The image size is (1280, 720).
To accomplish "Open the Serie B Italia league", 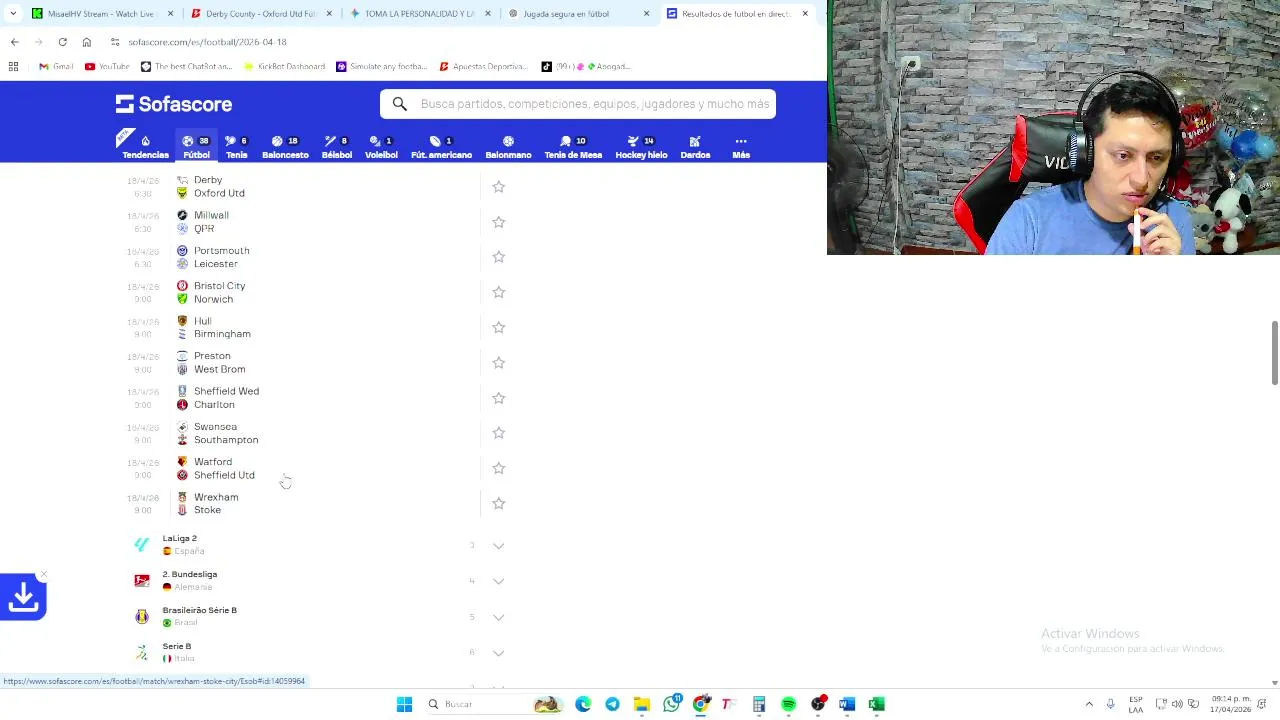I will [x=177, y=646].
